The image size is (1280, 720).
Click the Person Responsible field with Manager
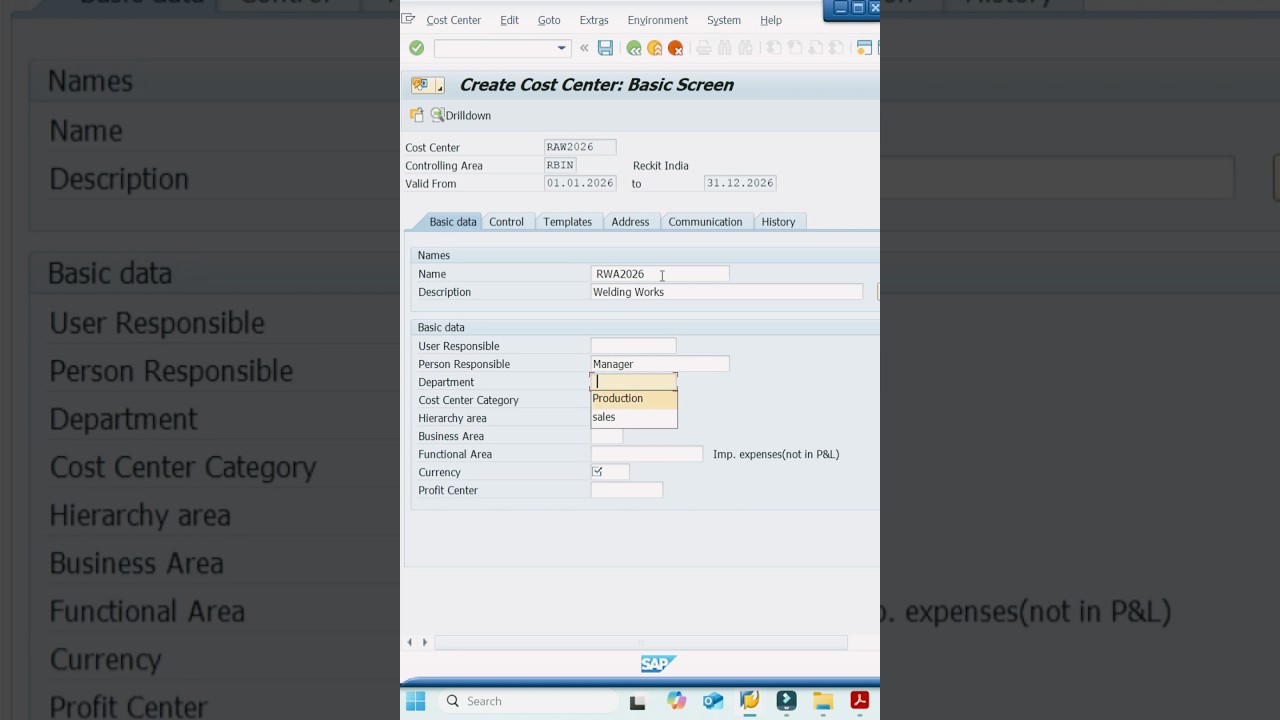(660, 364)
